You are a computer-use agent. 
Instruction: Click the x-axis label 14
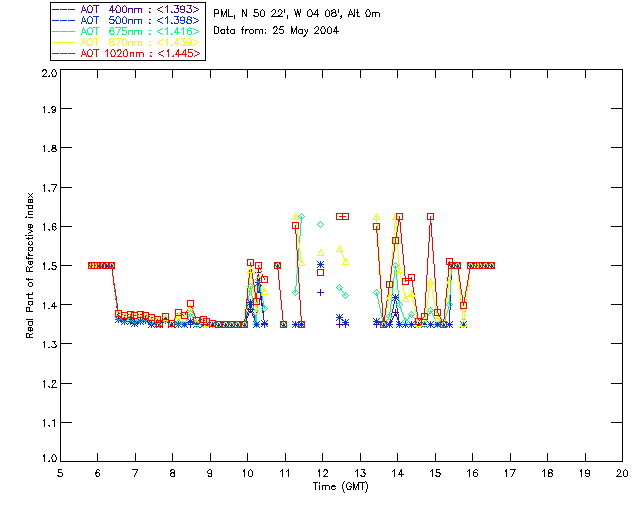[398, 473]
